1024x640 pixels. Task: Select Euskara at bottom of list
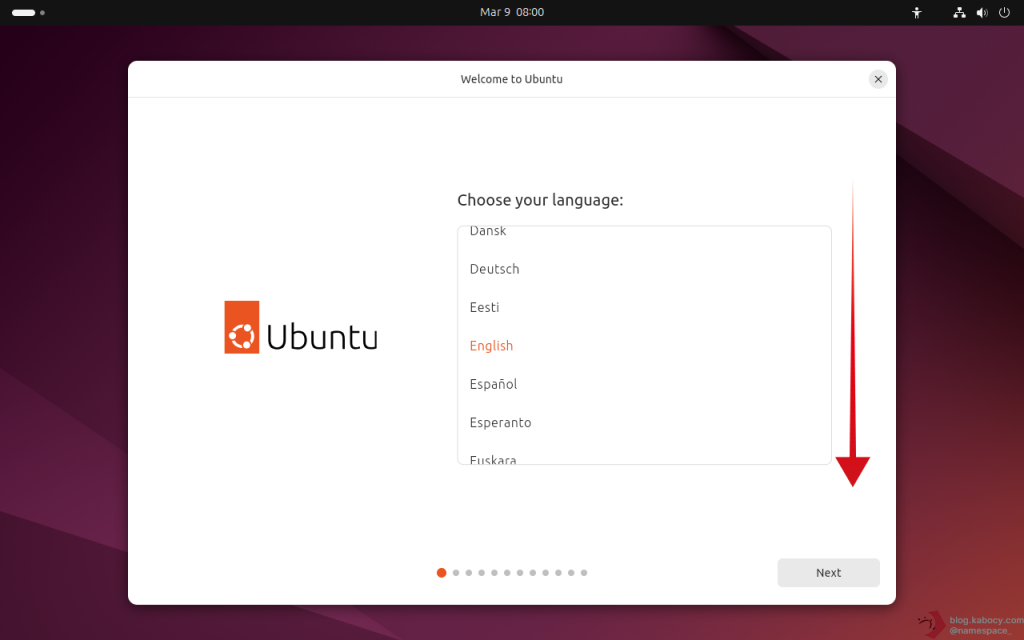pos(493,459)
